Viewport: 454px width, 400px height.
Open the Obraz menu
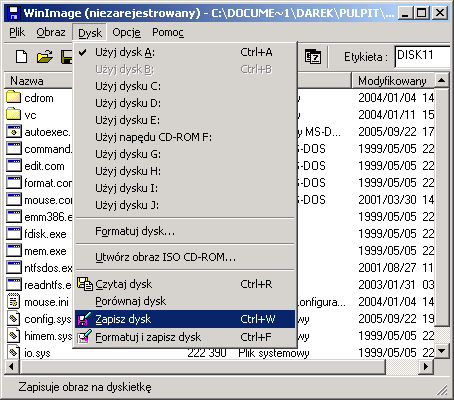coord(51,32)
